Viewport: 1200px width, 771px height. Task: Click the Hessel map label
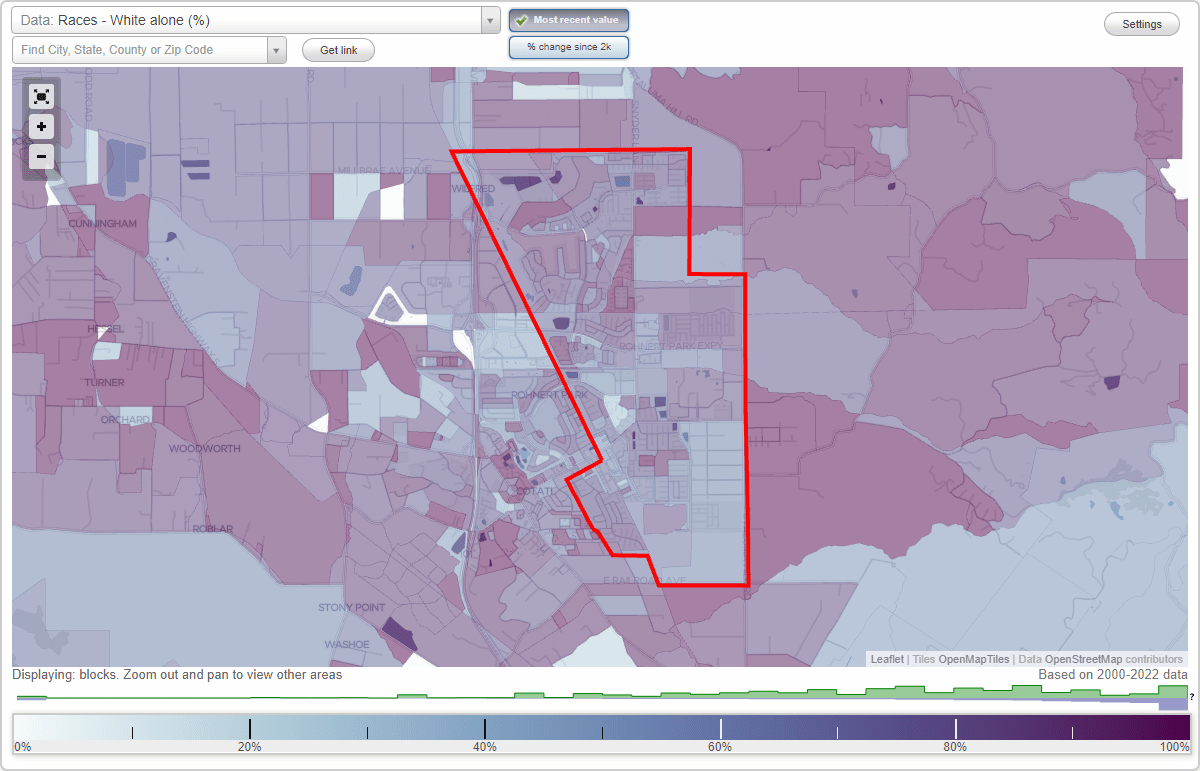pos(105,328)
